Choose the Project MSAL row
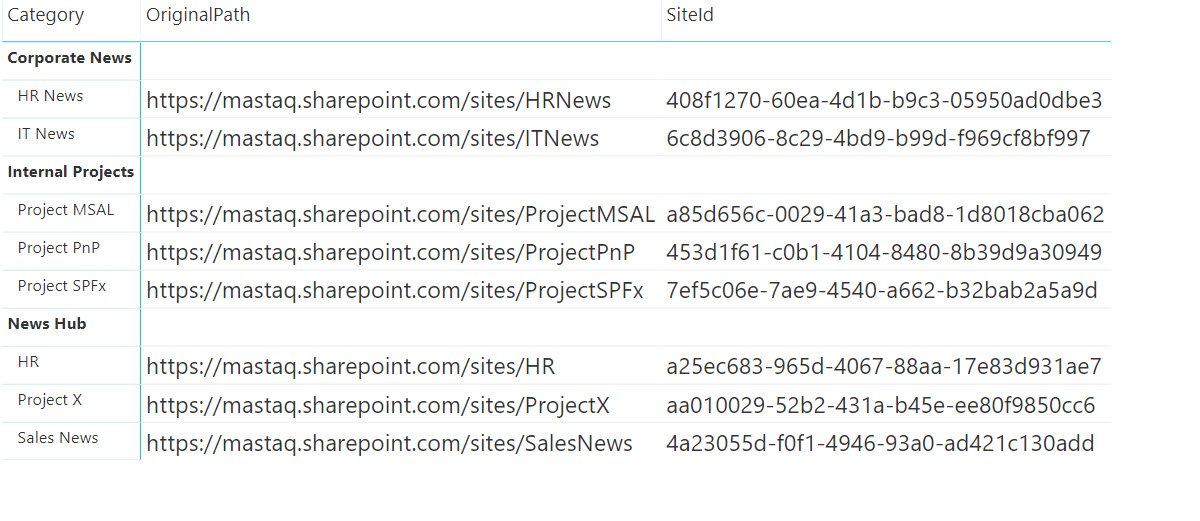 point(66,210)
